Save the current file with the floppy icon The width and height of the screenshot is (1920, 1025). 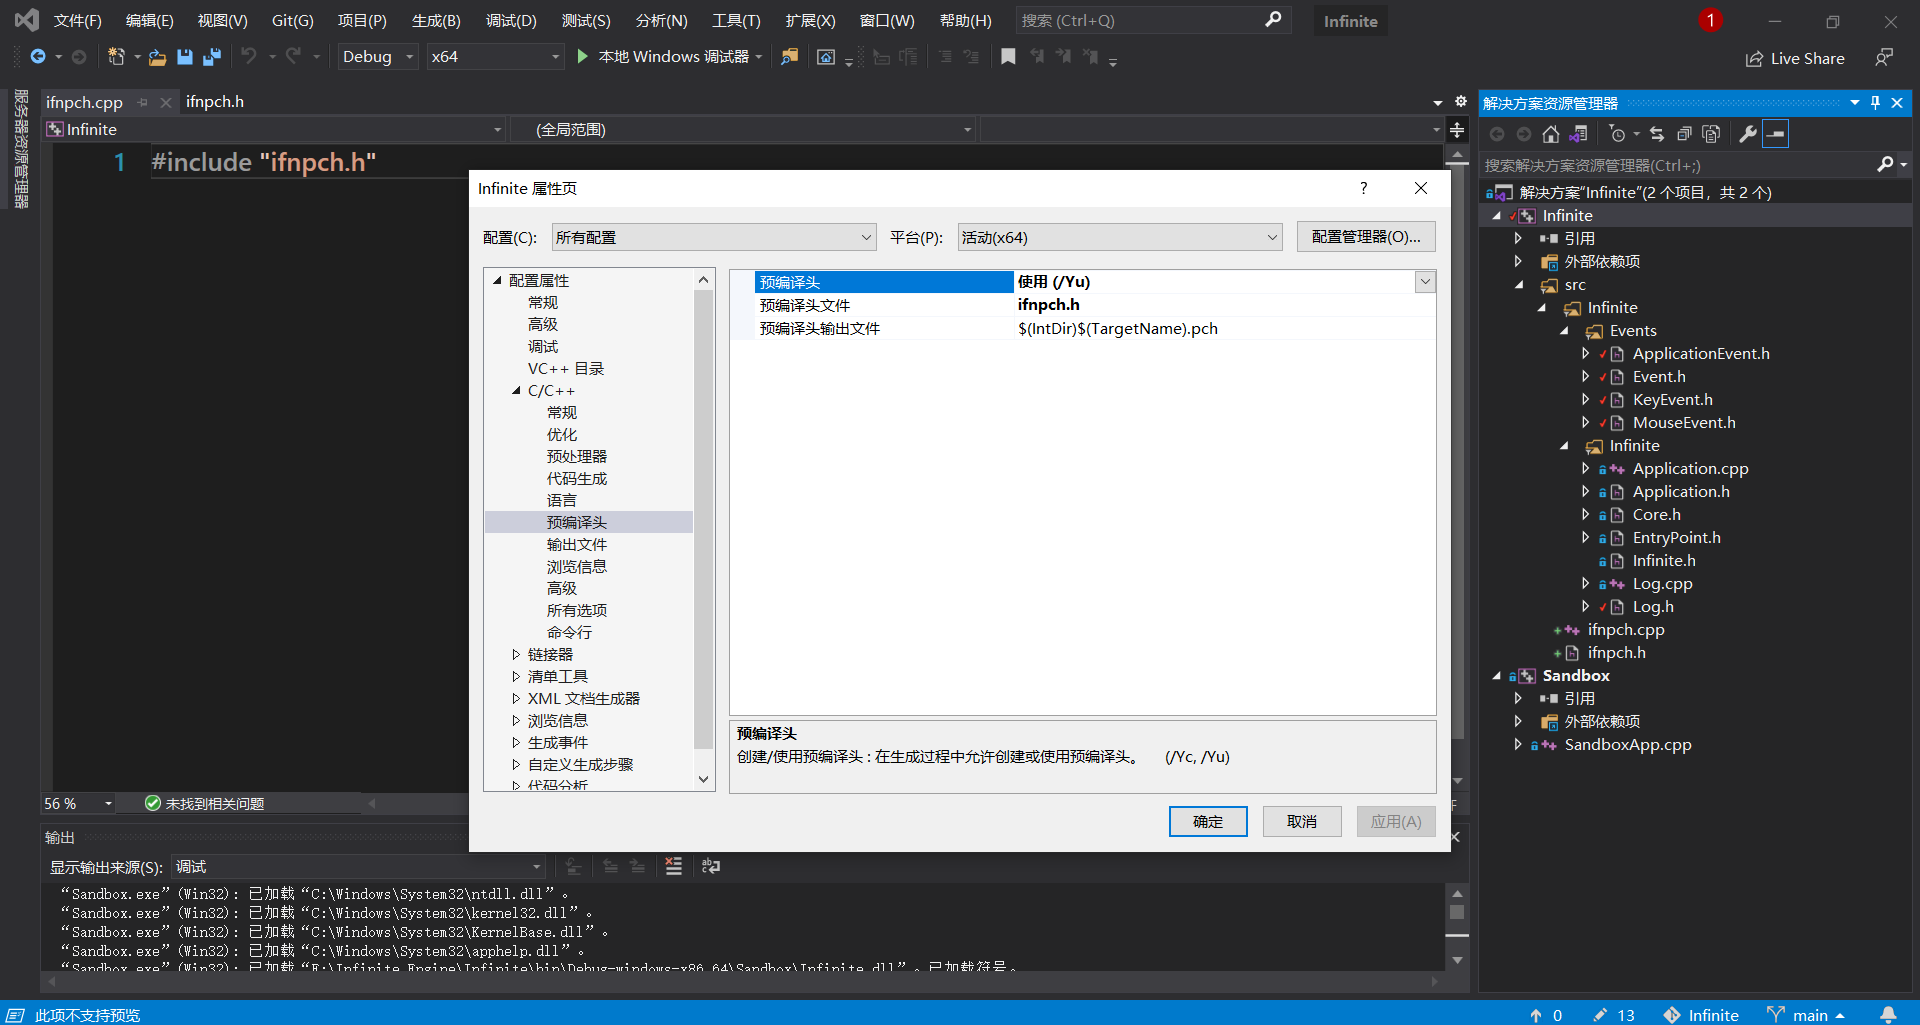click(x=185, y=57)
